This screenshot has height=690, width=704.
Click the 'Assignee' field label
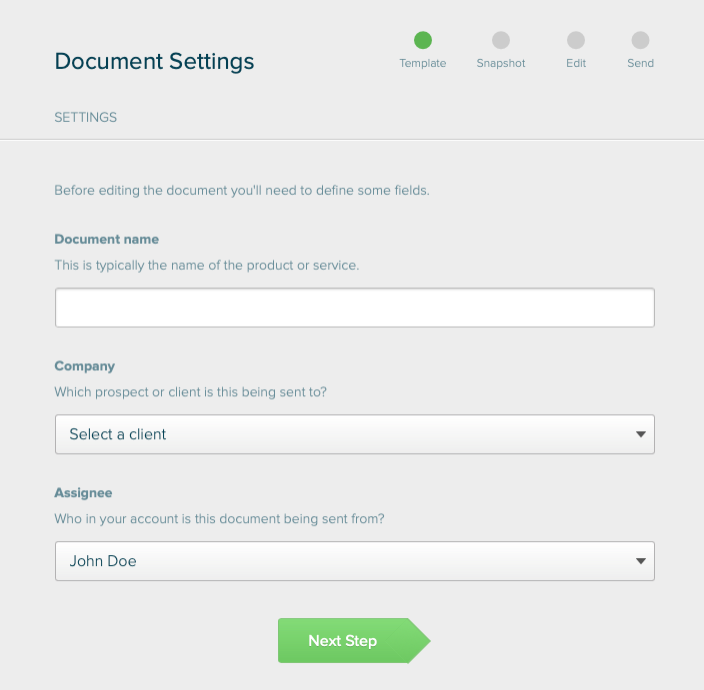click(83, 493)
